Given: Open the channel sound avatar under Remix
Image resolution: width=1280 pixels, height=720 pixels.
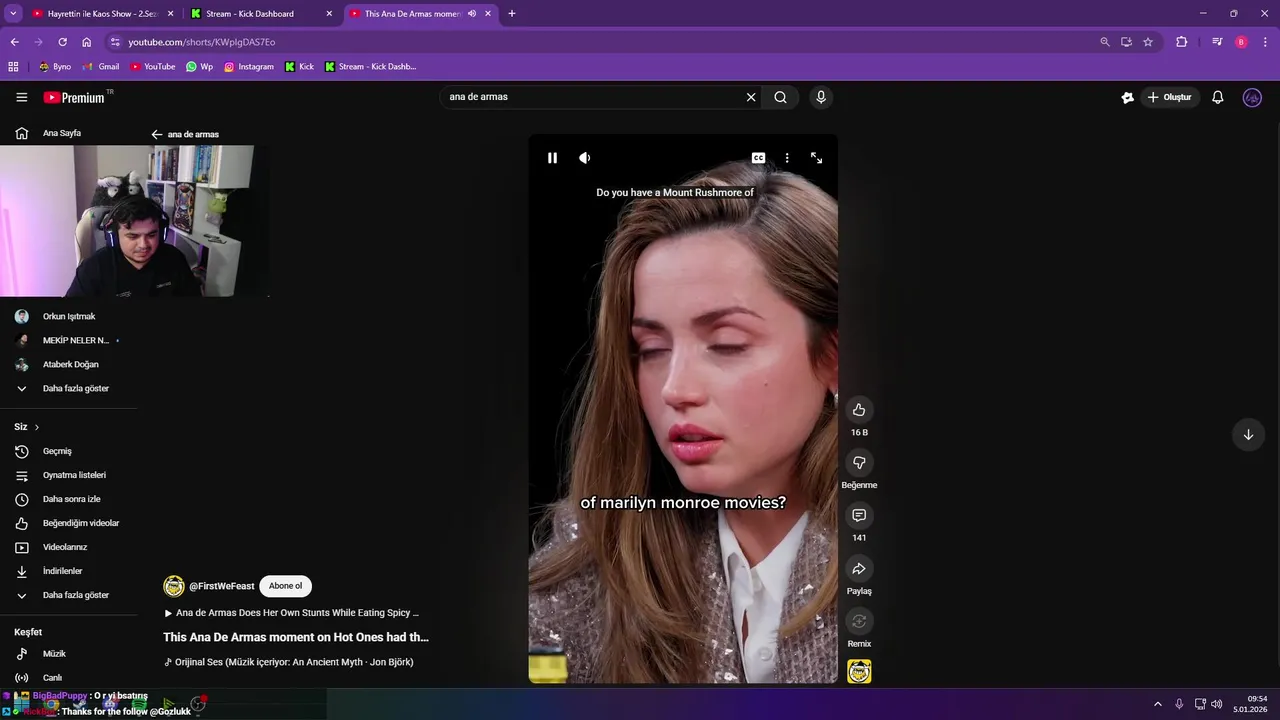Looking at the screenshot, I should (859, 672).
